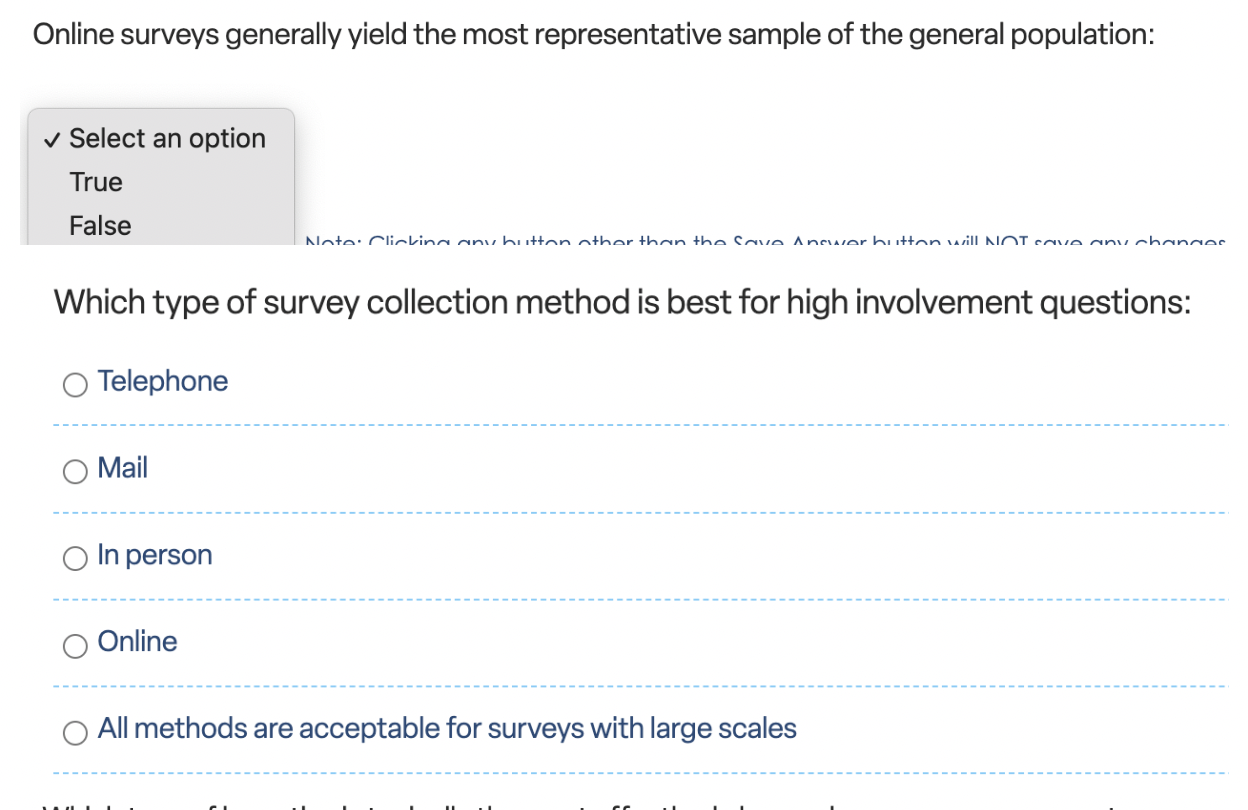Click the Mail answer label
This screenshot has height=810, width=1248.
point(121,468)
